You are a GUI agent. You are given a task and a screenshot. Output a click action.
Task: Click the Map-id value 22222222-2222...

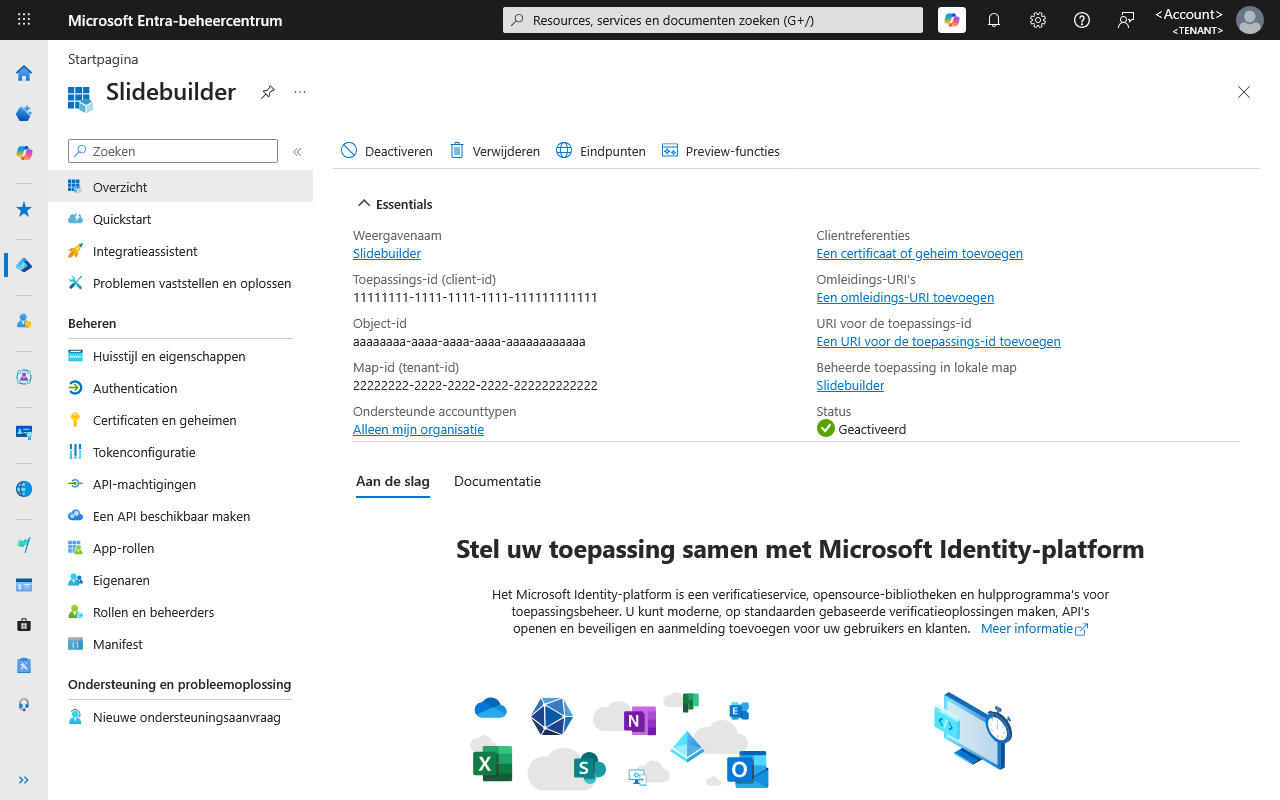[475, 386]
